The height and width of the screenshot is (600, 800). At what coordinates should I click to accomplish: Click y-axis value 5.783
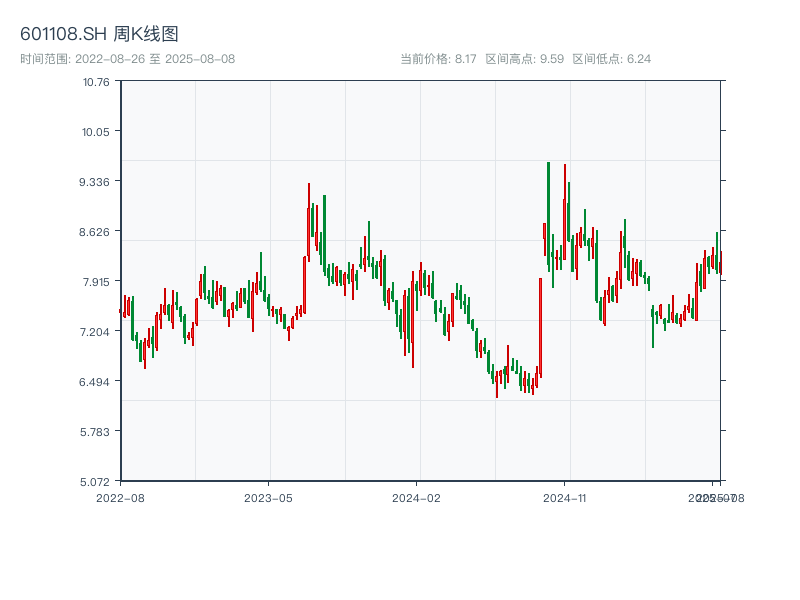coord(94,432)
